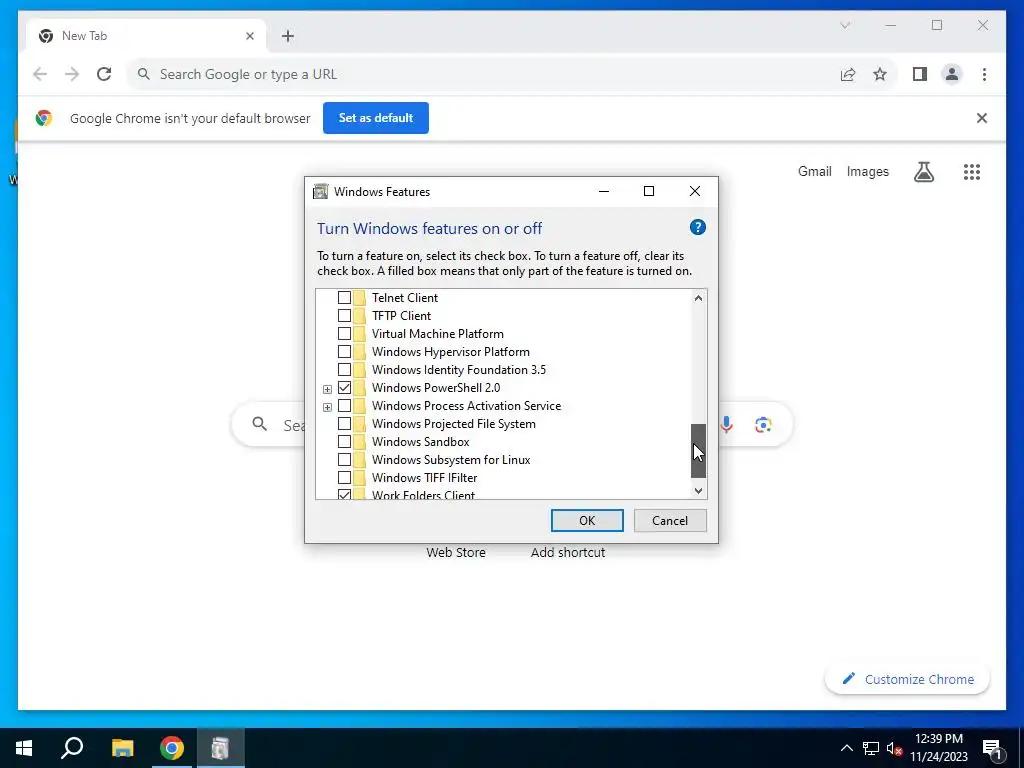
Task: Open the tab search chevron
Action: click(x=845, y=25)
